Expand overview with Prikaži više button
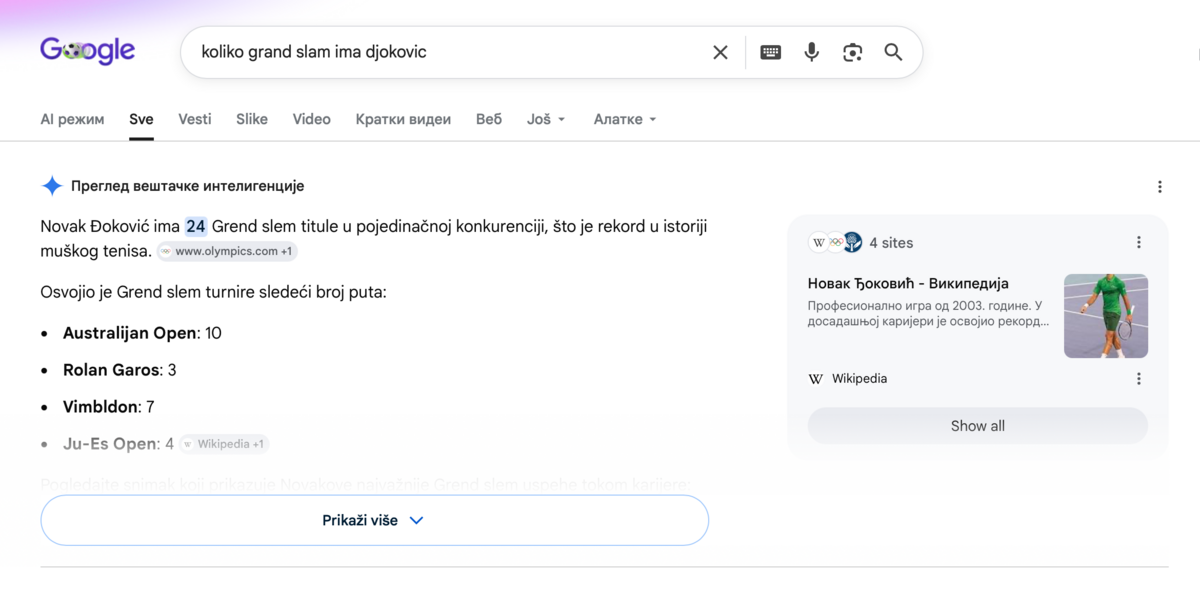Viewport: 1200px width, 590px height. pos(374,520)
